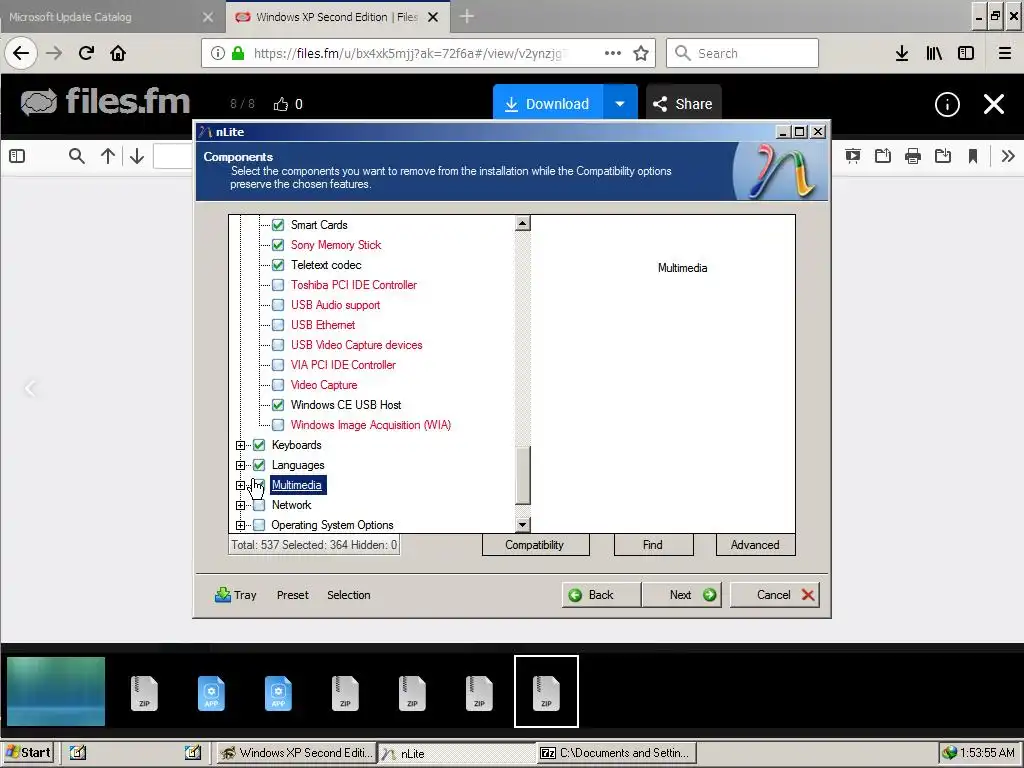Check USB Video Capture devices box

[278, 345]
